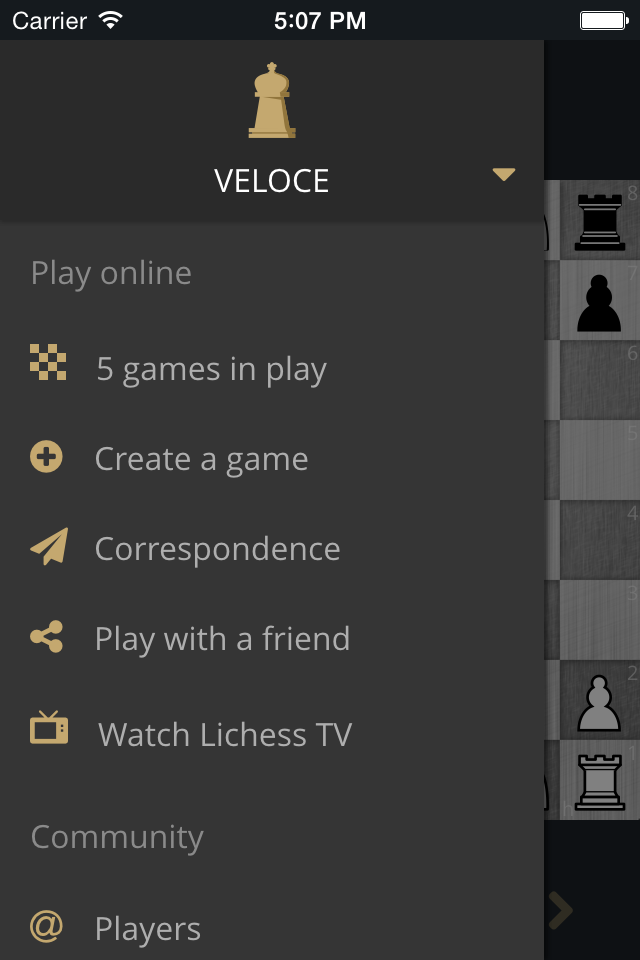Tap the gold king logo at top
The image size is (640, 960).
[272, 100]
